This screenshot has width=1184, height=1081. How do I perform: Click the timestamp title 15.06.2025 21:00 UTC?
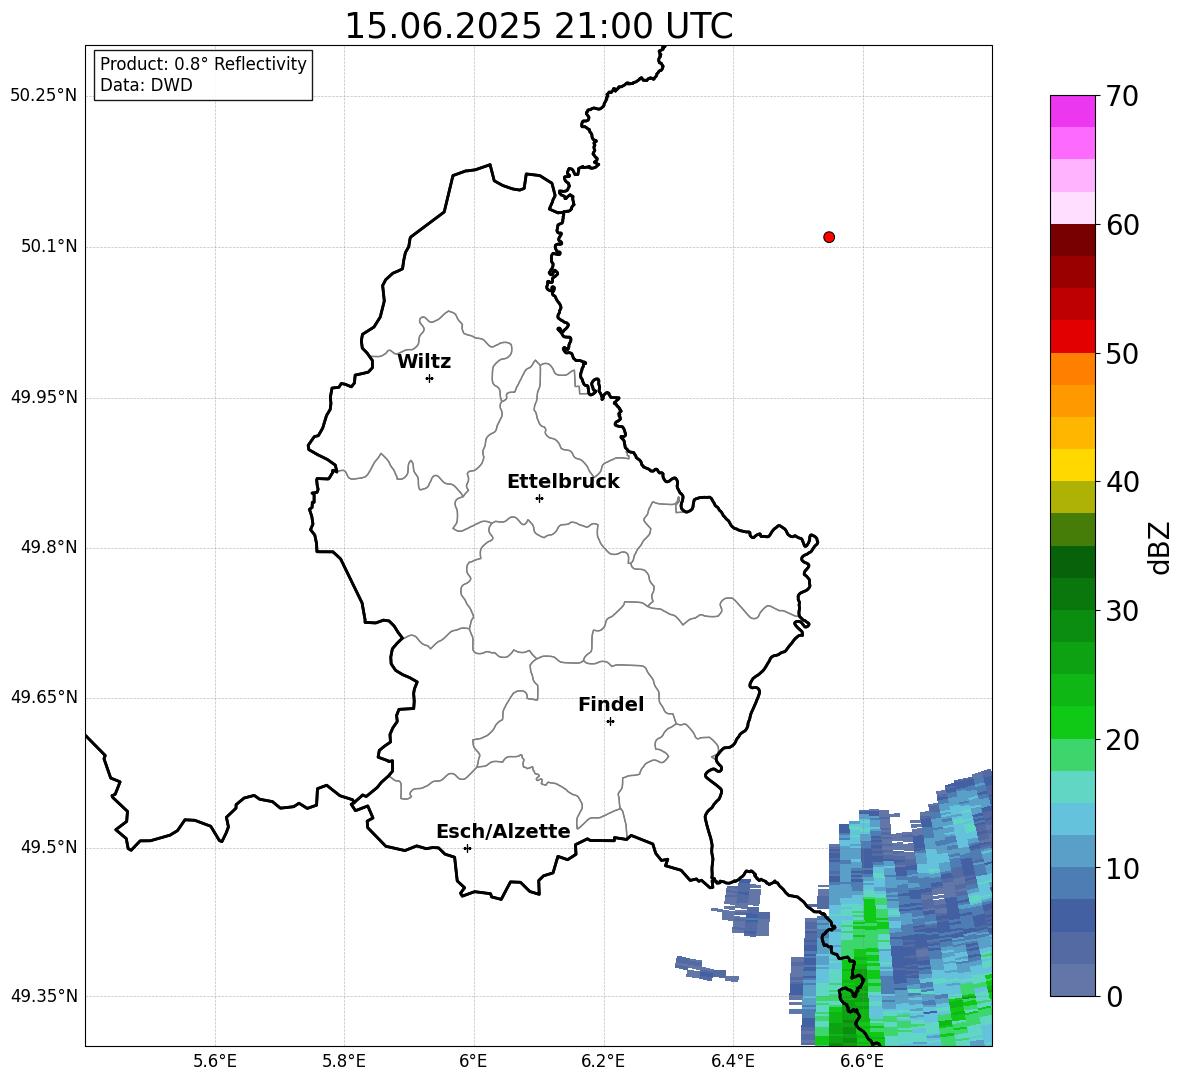(538, 26)
